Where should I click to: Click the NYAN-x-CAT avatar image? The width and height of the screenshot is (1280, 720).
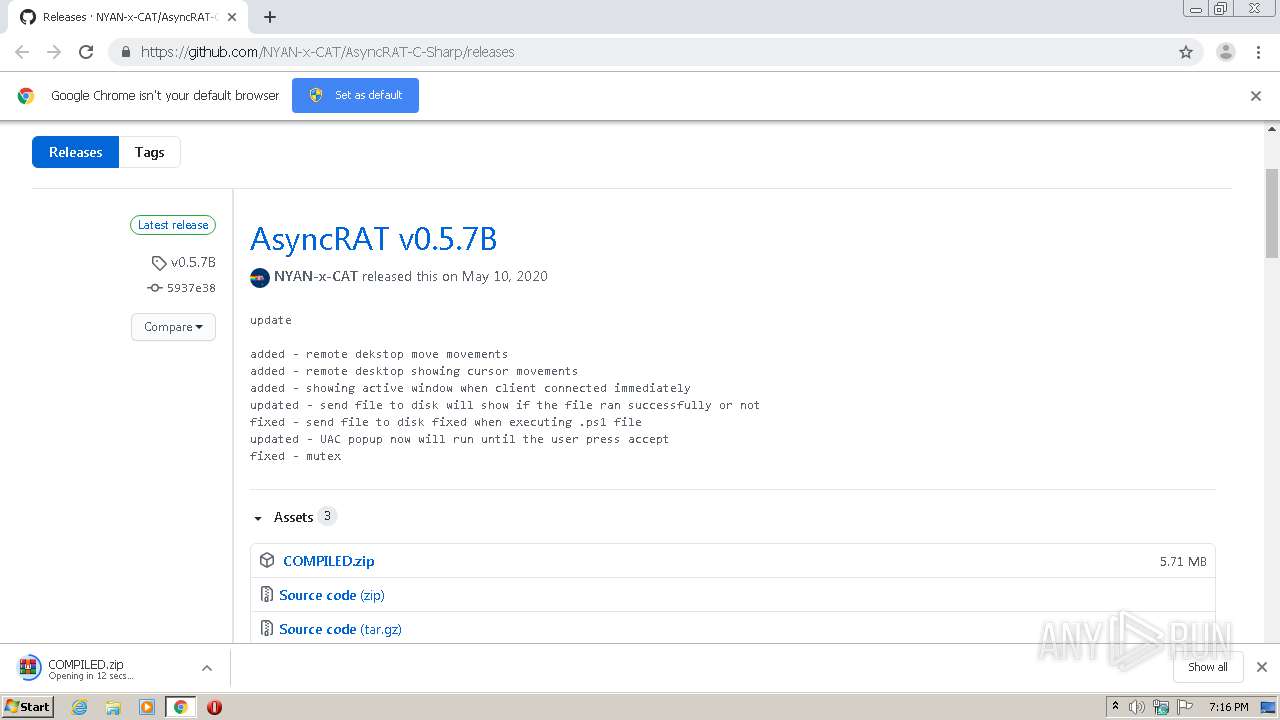click(260, 278)
